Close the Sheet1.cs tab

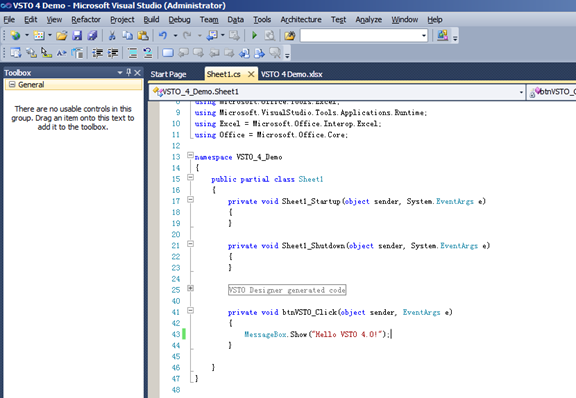(x=251, y=74)
